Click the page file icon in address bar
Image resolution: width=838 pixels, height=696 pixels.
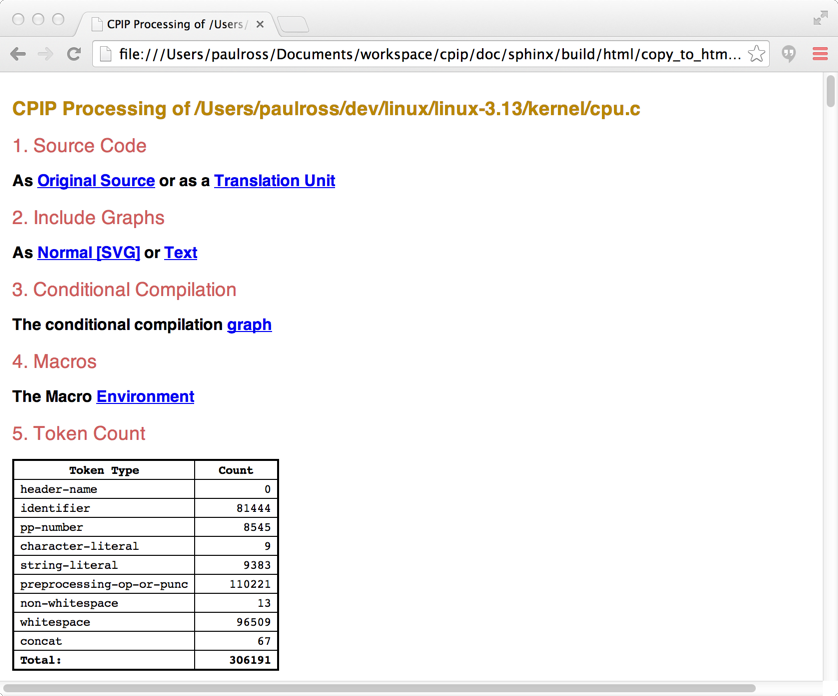click(106, 54)
